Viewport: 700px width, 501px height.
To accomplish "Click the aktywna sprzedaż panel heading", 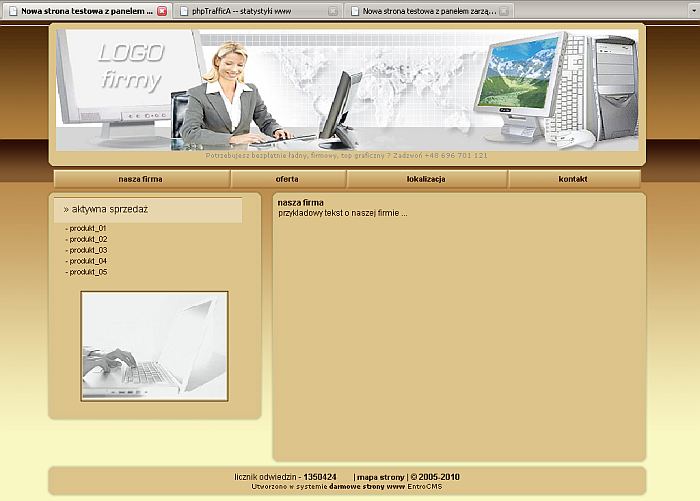I will (106, 209).
